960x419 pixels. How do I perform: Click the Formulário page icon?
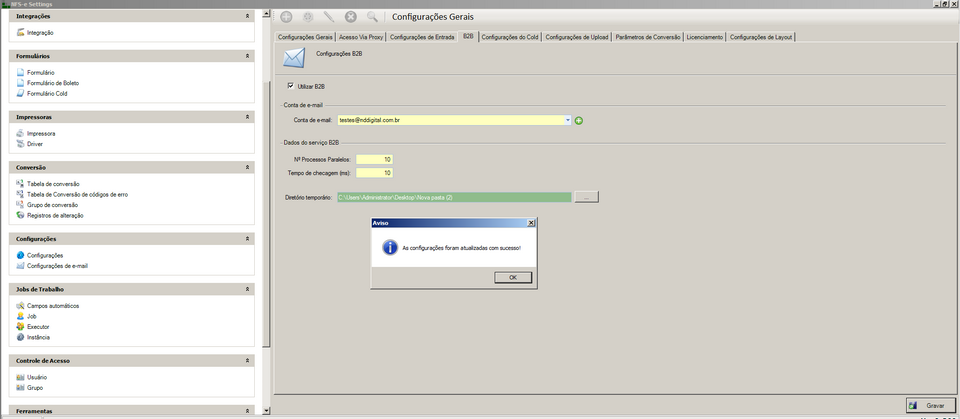click(x=20, y=72)
